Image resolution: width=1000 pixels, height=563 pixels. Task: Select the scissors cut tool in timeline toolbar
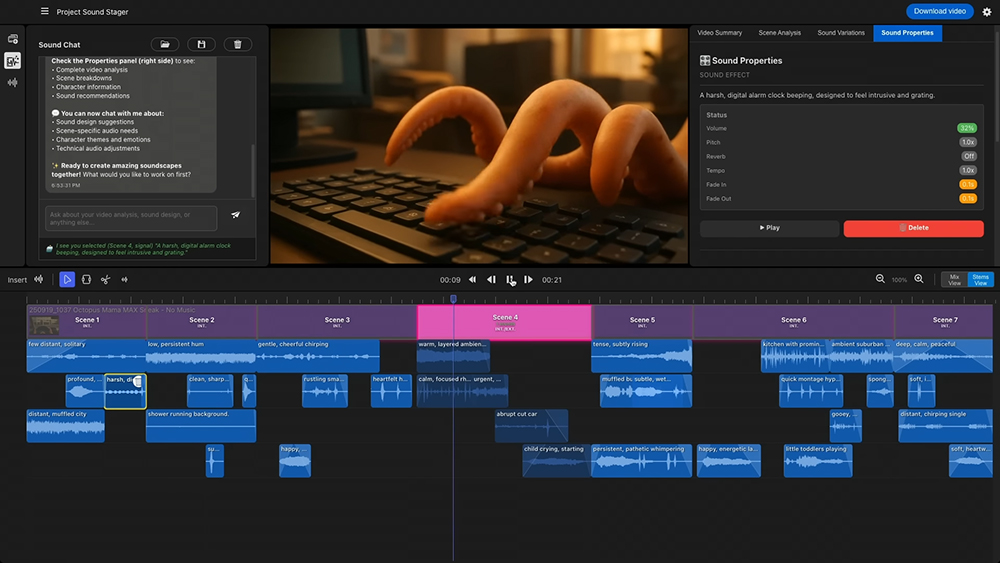tap(105, 280)
